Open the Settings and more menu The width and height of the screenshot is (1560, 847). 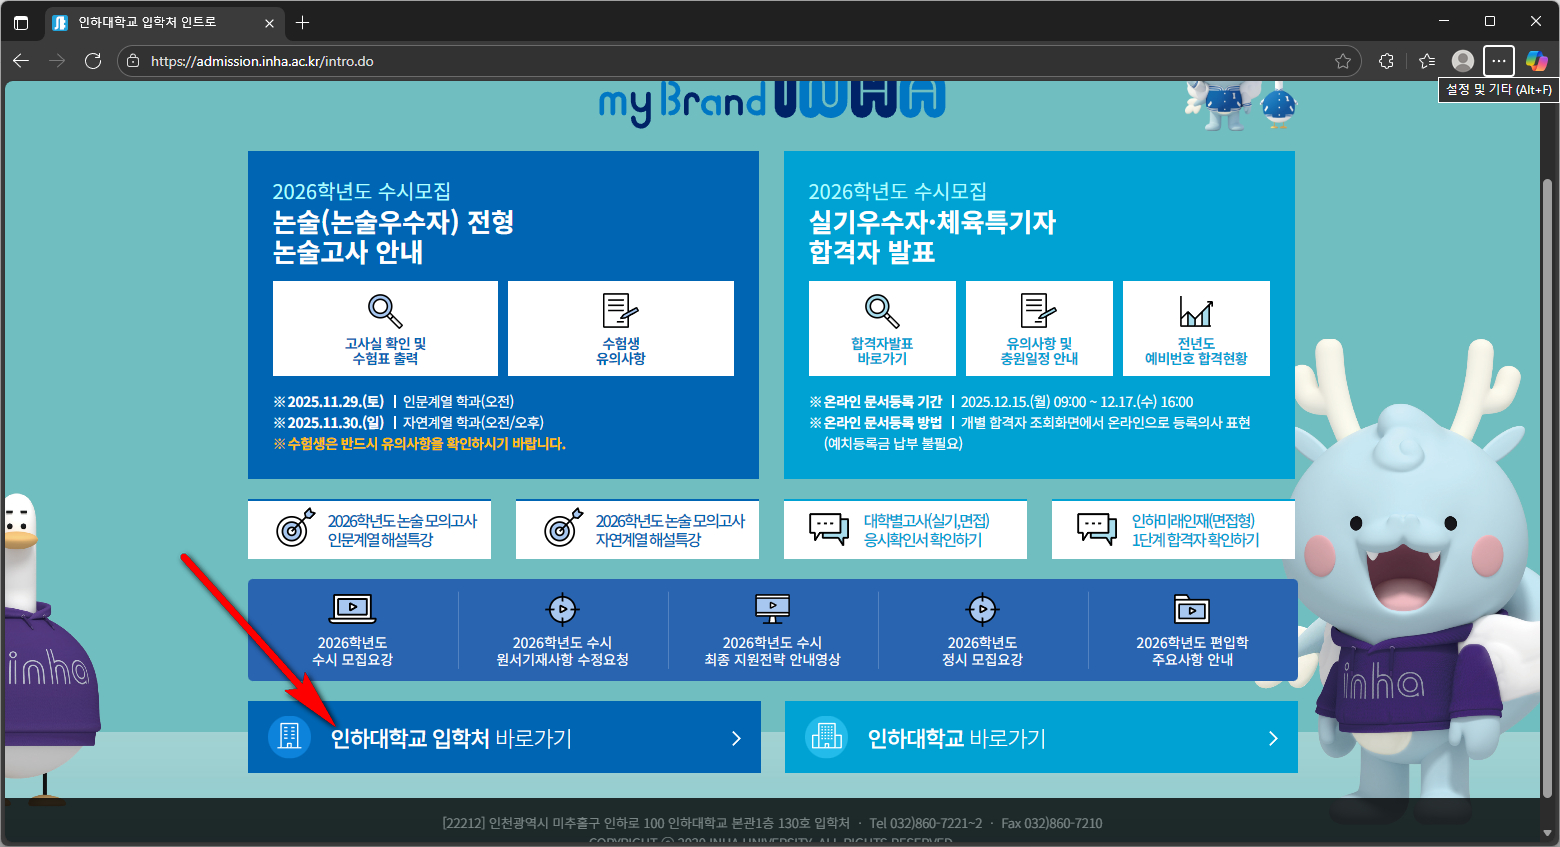[x=1498, y=61]
